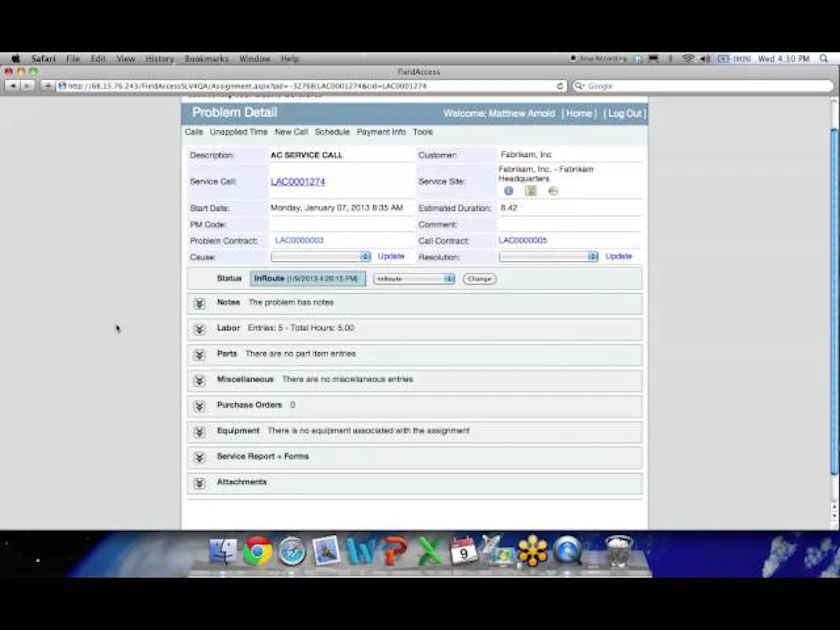Open the Unapplied Time menu item
Image resolution: width=840 pixels, height=630 pixels.
(238, 132)
